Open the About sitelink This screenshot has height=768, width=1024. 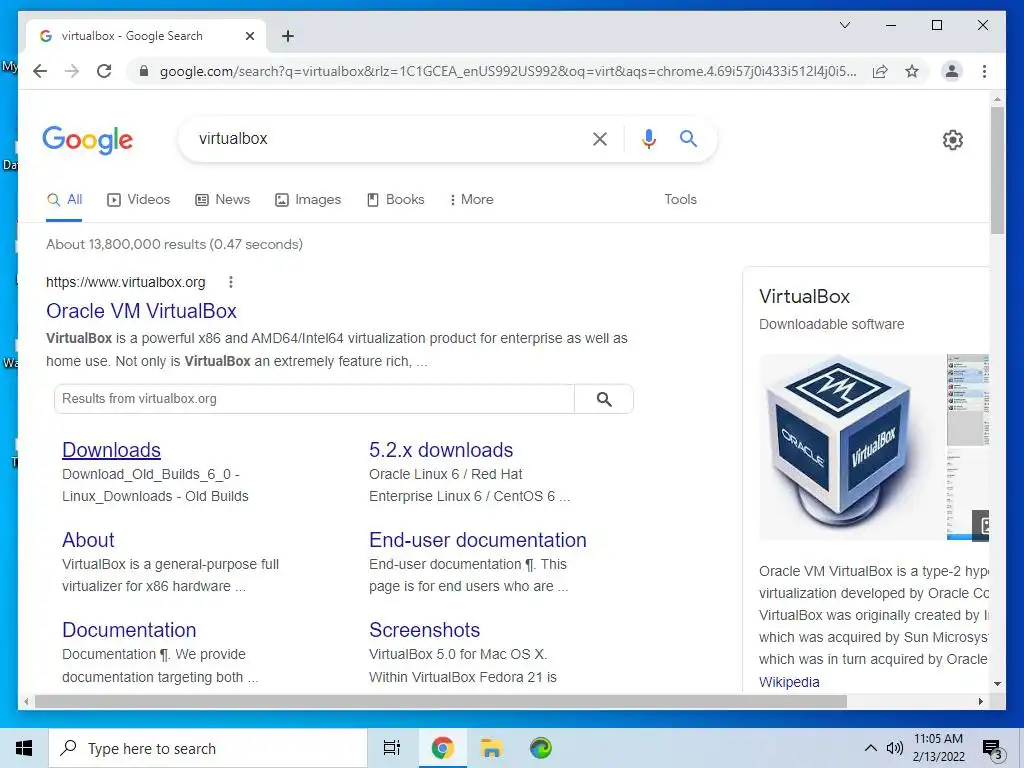[x=88, y=540]
